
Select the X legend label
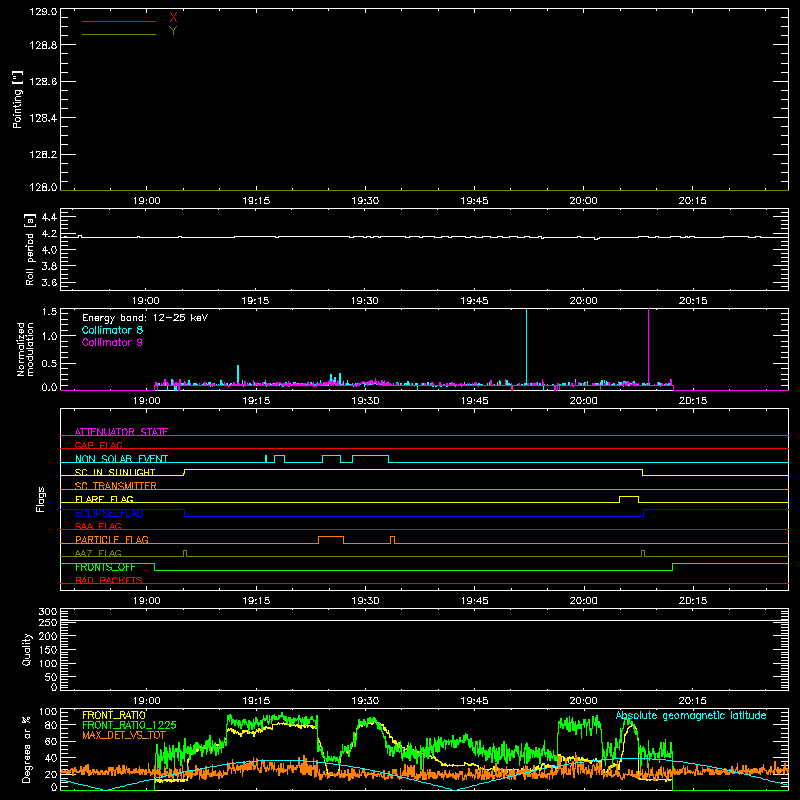[x=173, y=18]
